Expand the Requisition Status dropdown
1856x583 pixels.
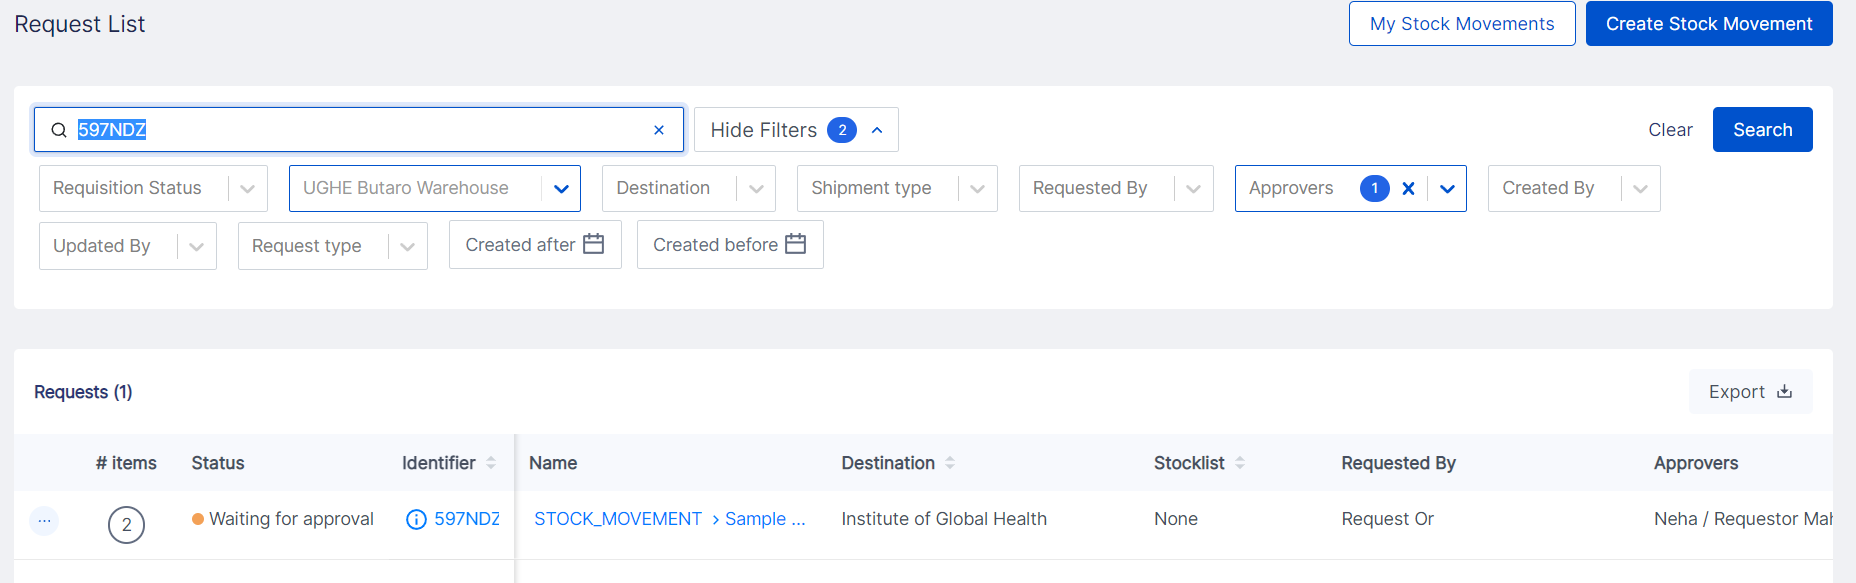247,189
